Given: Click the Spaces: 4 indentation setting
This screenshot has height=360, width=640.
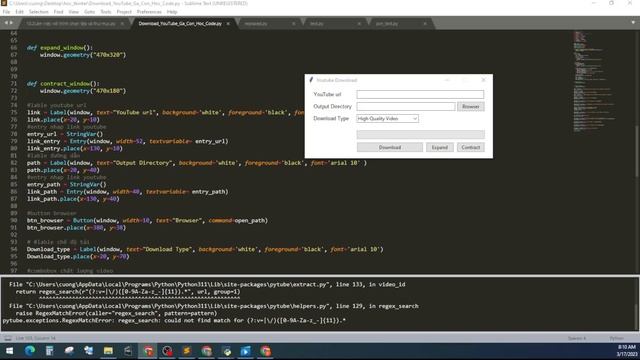Looking at the screenshot, I should 576,338.
